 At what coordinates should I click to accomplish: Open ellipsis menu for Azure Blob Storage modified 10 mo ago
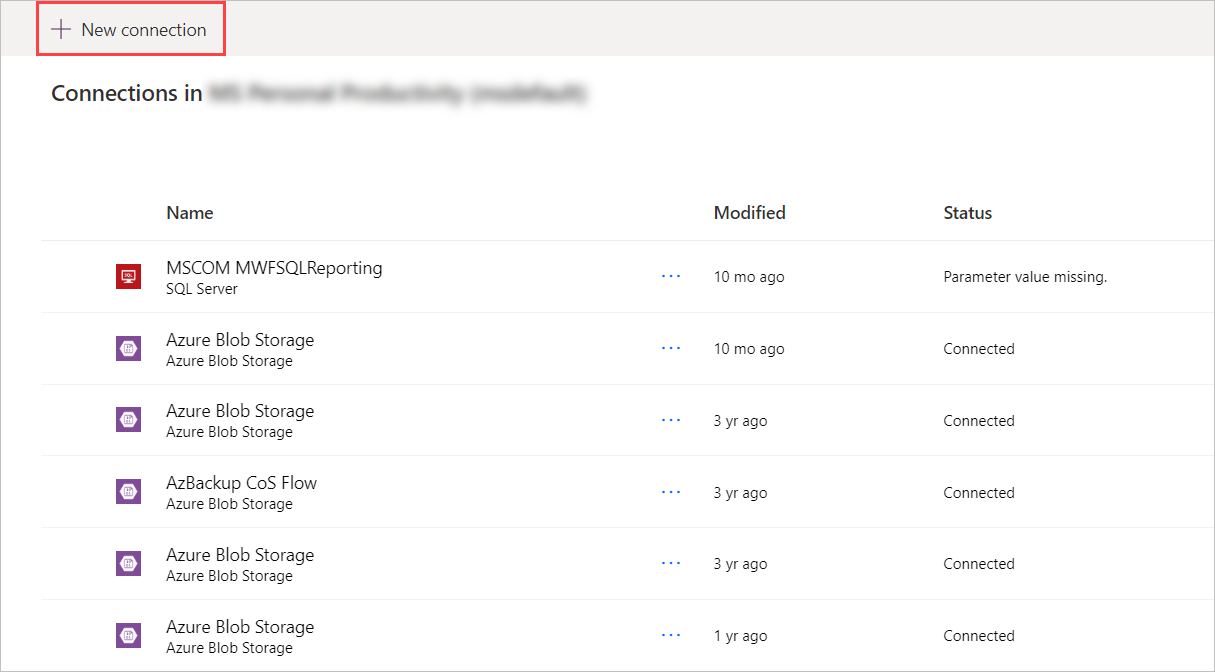point(671,348)
